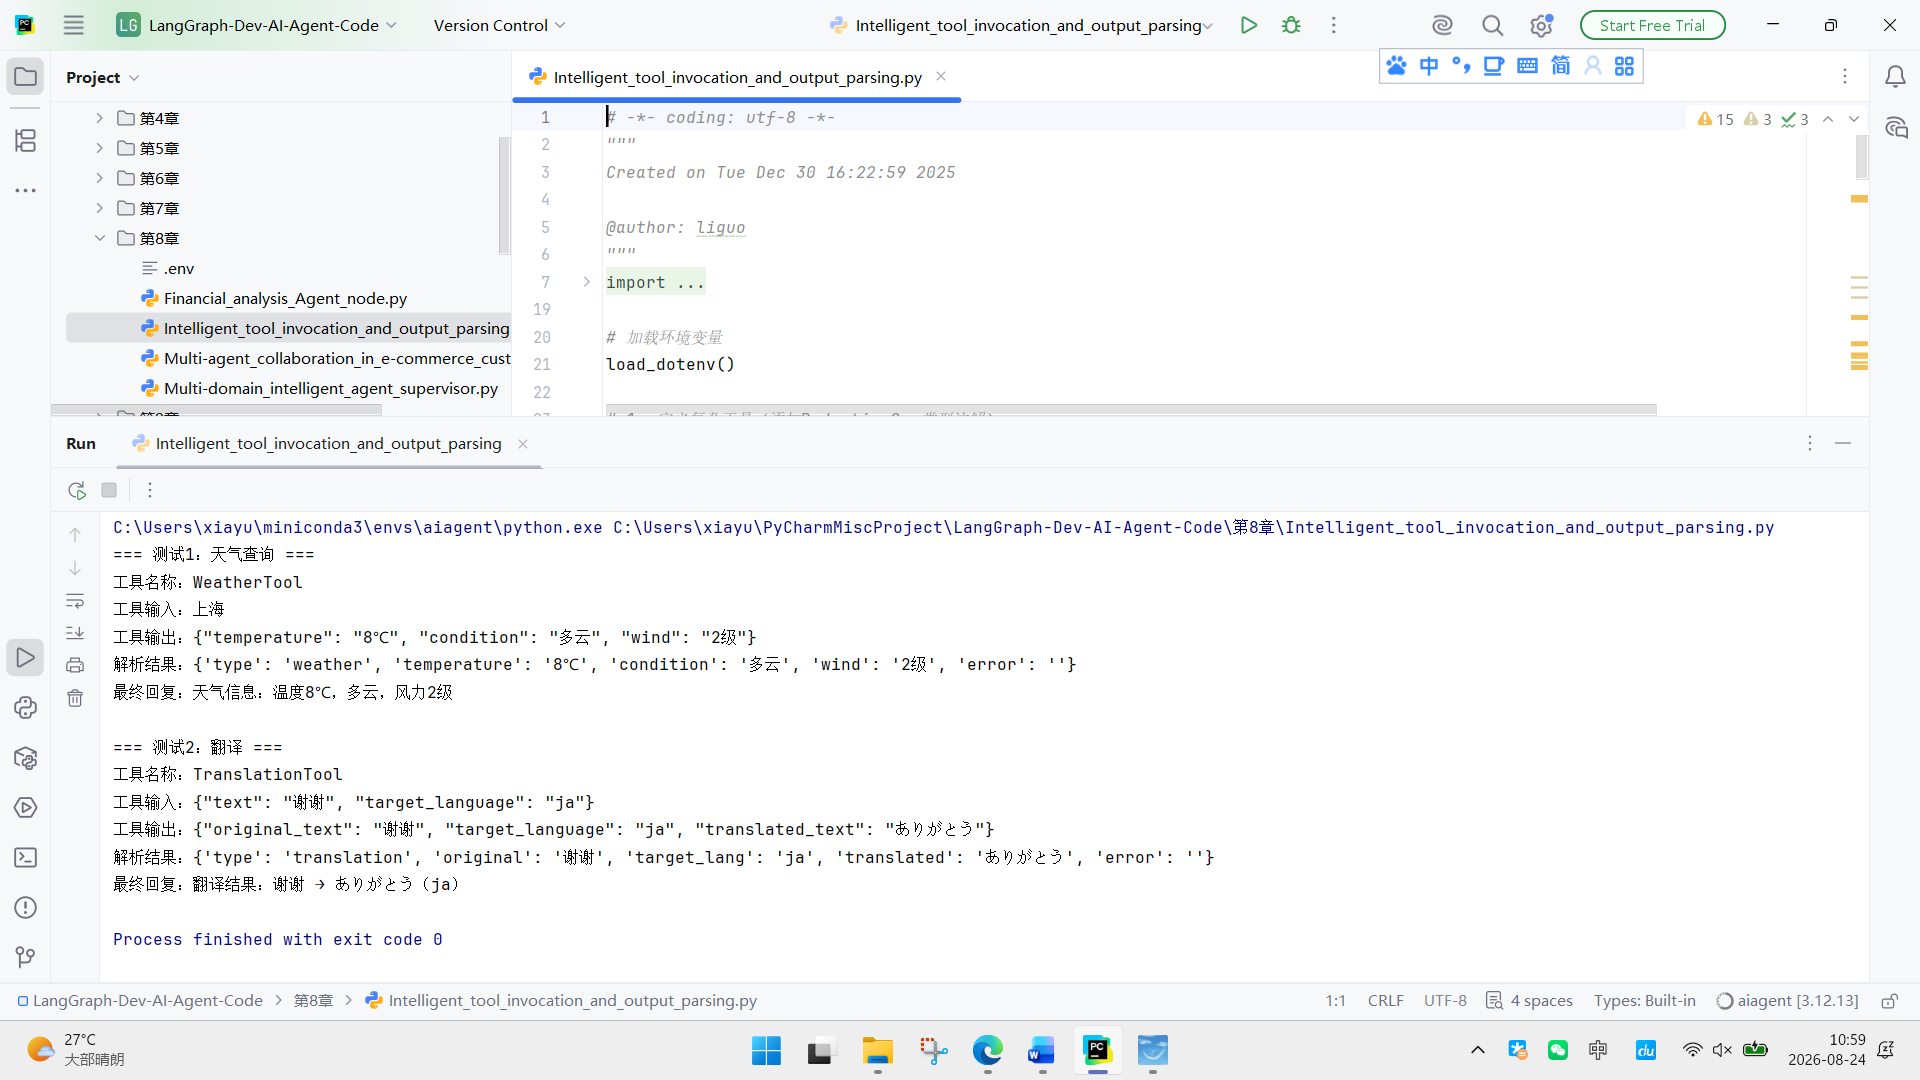Screen dimensions: 1920x1080
Task: Click the script path link in the console
Action: (x=1193, y=527)
